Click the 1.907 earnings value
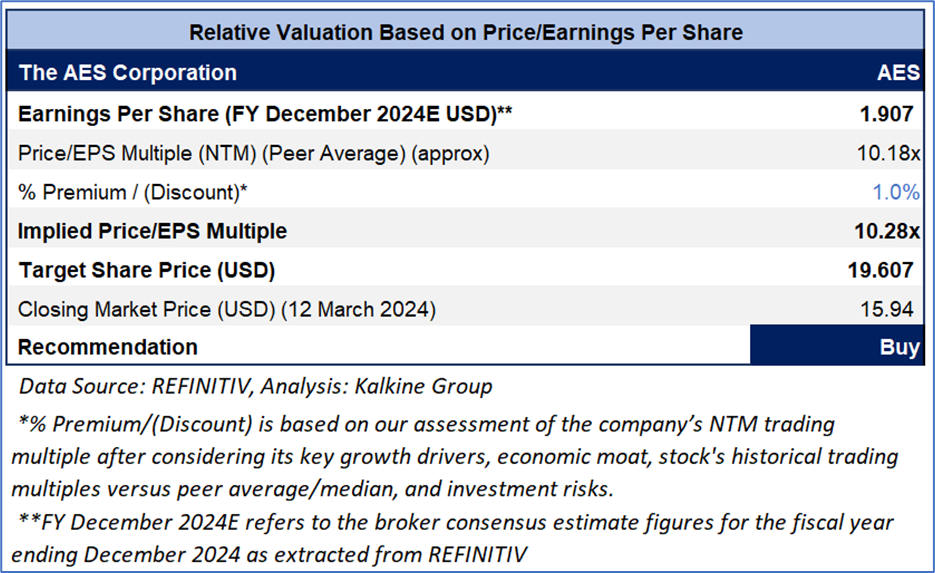 point(886,113)
